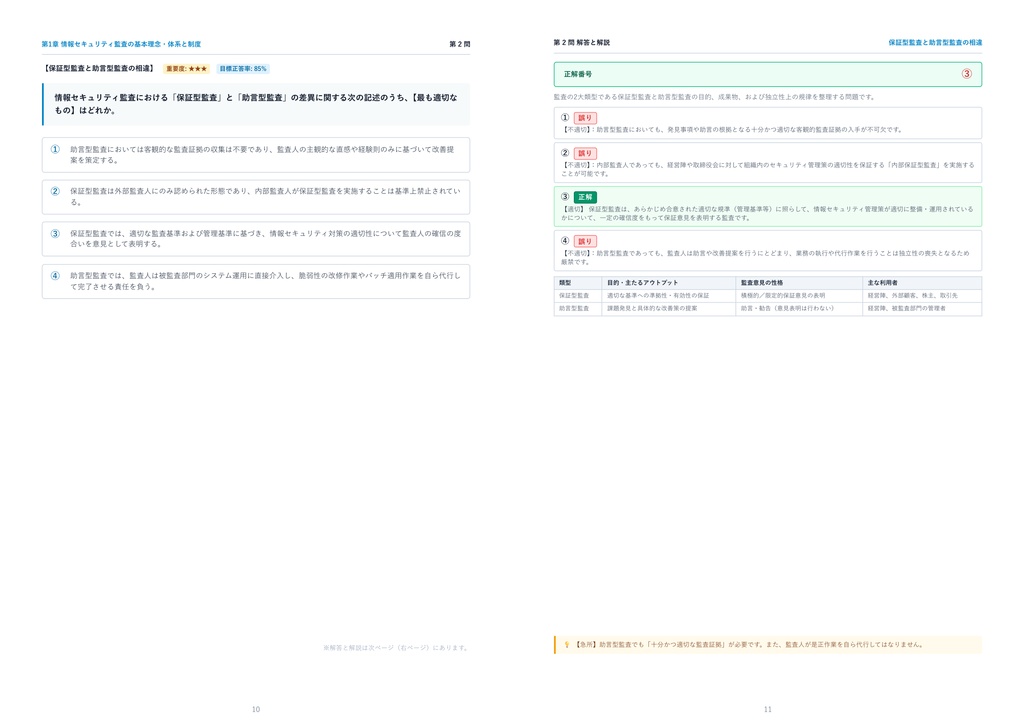Click the 誤り badge for explanation ②

[x=584, y=153]
